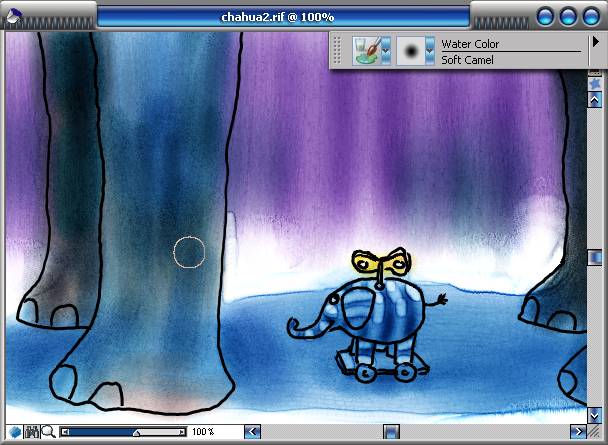Viewport: 608px width, 445px height.
Task: Click the horizontal scrollbar left arrow
Action: tap(252, 431)
